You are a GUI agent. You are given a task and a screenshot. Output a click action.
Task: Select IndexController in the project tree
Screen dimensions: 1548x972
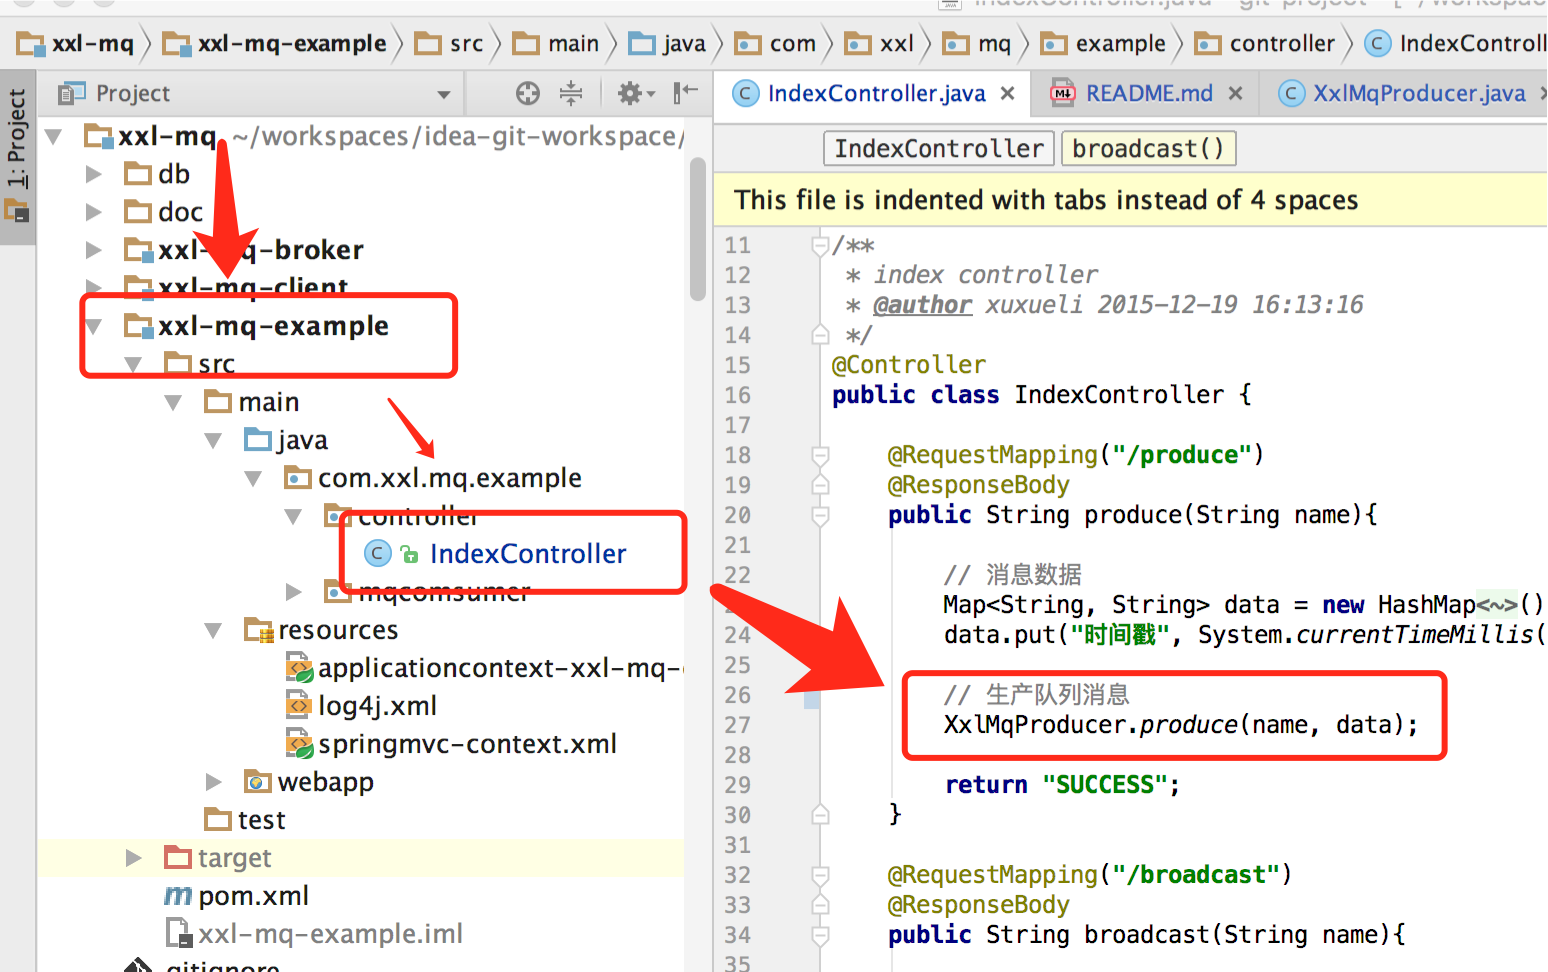click(528, 554)
